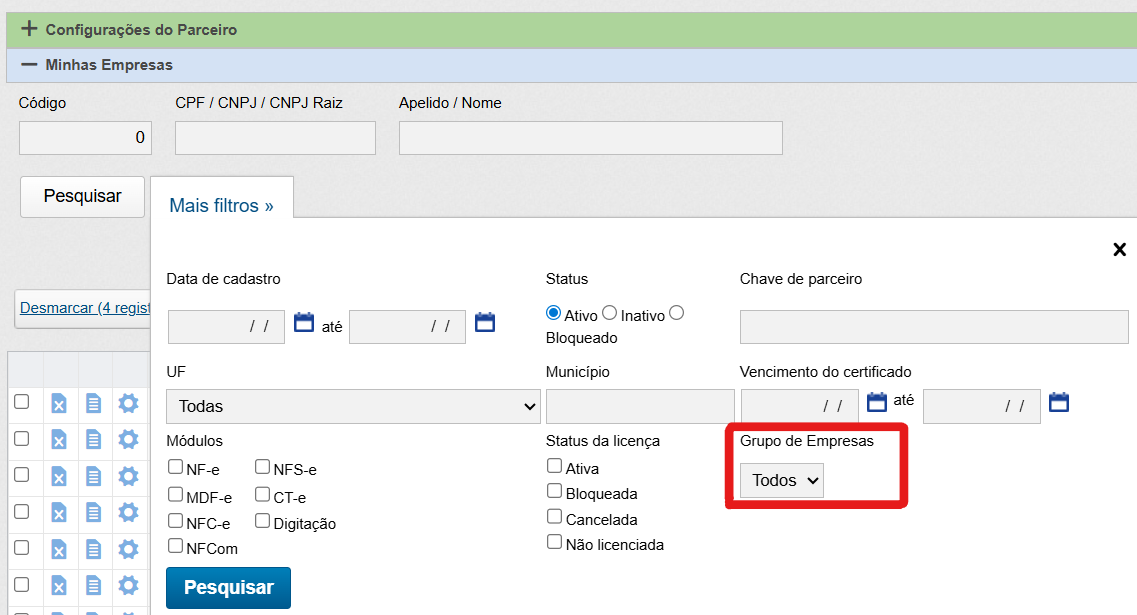Click the gear settings icon in first row
Image resolution: width=1137 pixels, height=615 pixels.
128,403
